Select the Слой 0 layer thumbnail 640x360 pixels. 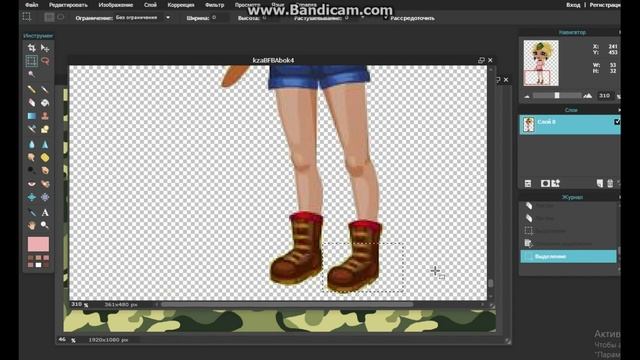[529, 124]
